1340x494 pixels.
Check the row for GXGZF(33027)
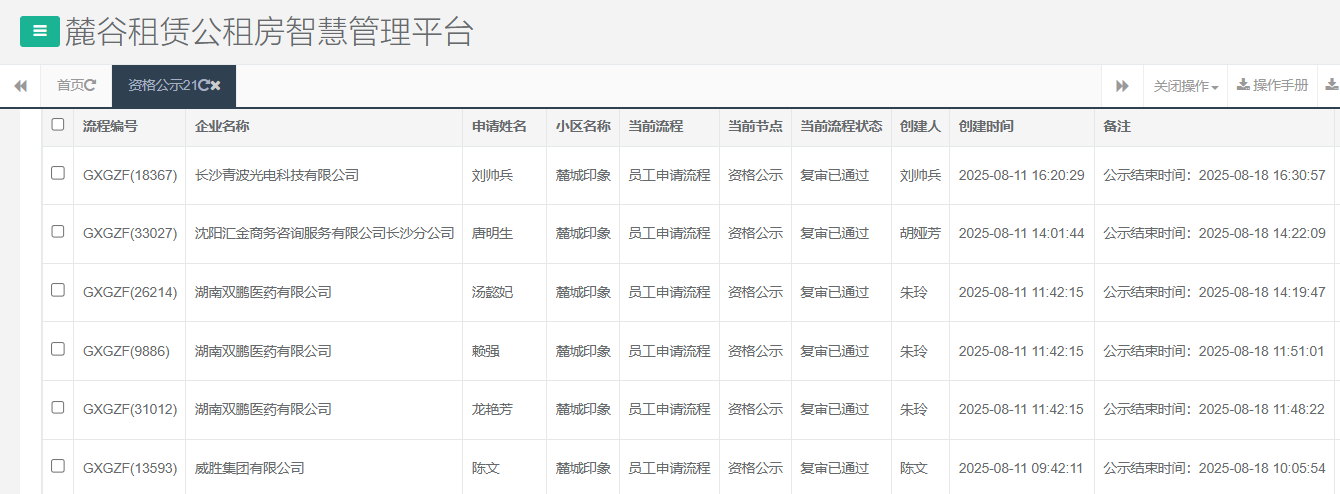[x=58, y=232]
